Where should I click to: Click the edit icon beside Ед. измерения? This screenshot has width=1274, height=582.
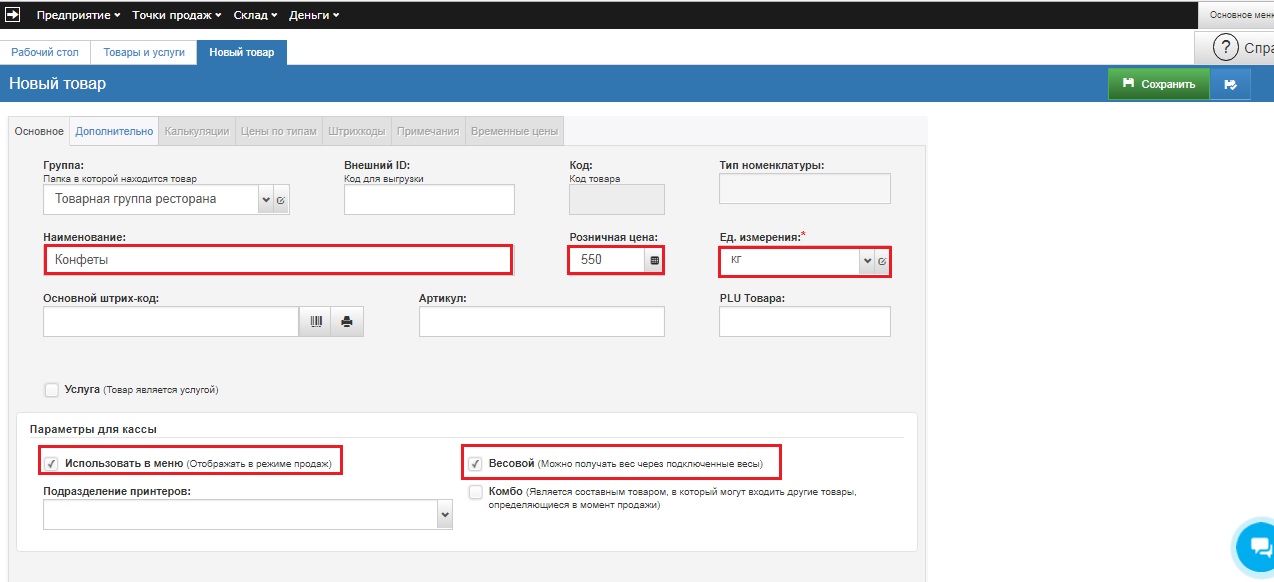point(882,261)
